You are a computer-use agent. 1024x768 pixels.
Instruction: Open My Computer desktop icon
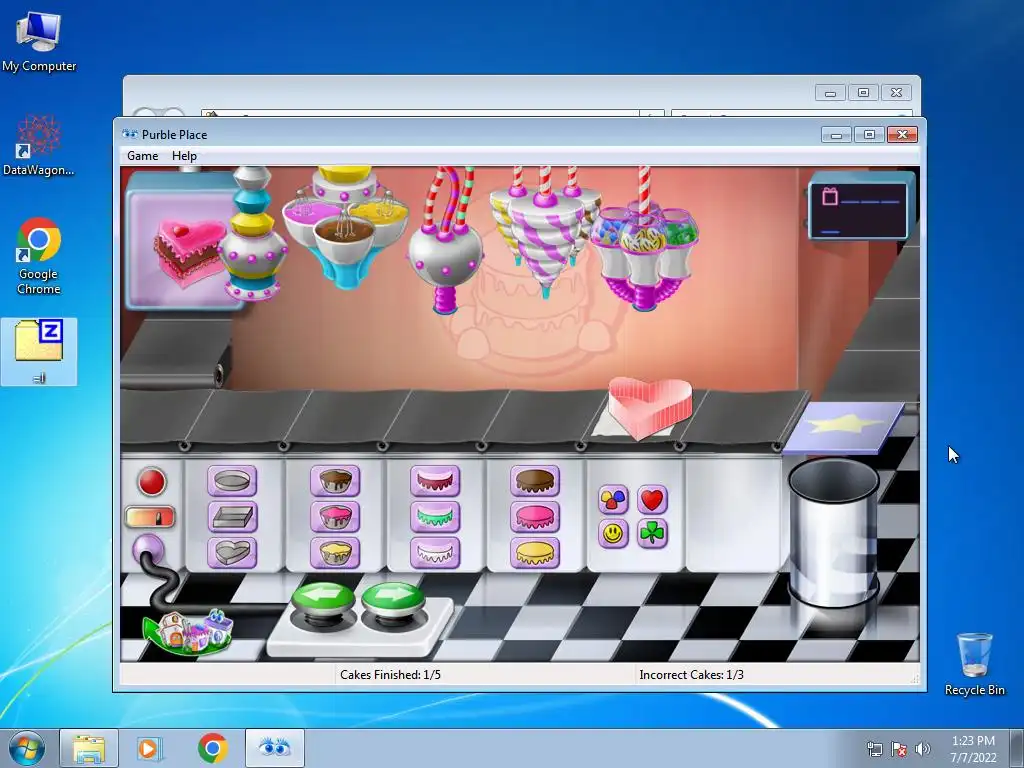[x=39, y=42]
